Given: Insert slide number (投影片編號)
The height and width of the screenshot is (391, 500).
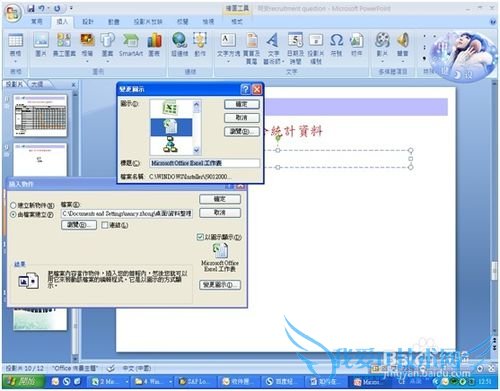Looking at the screenshot, I should coord(315,48).
